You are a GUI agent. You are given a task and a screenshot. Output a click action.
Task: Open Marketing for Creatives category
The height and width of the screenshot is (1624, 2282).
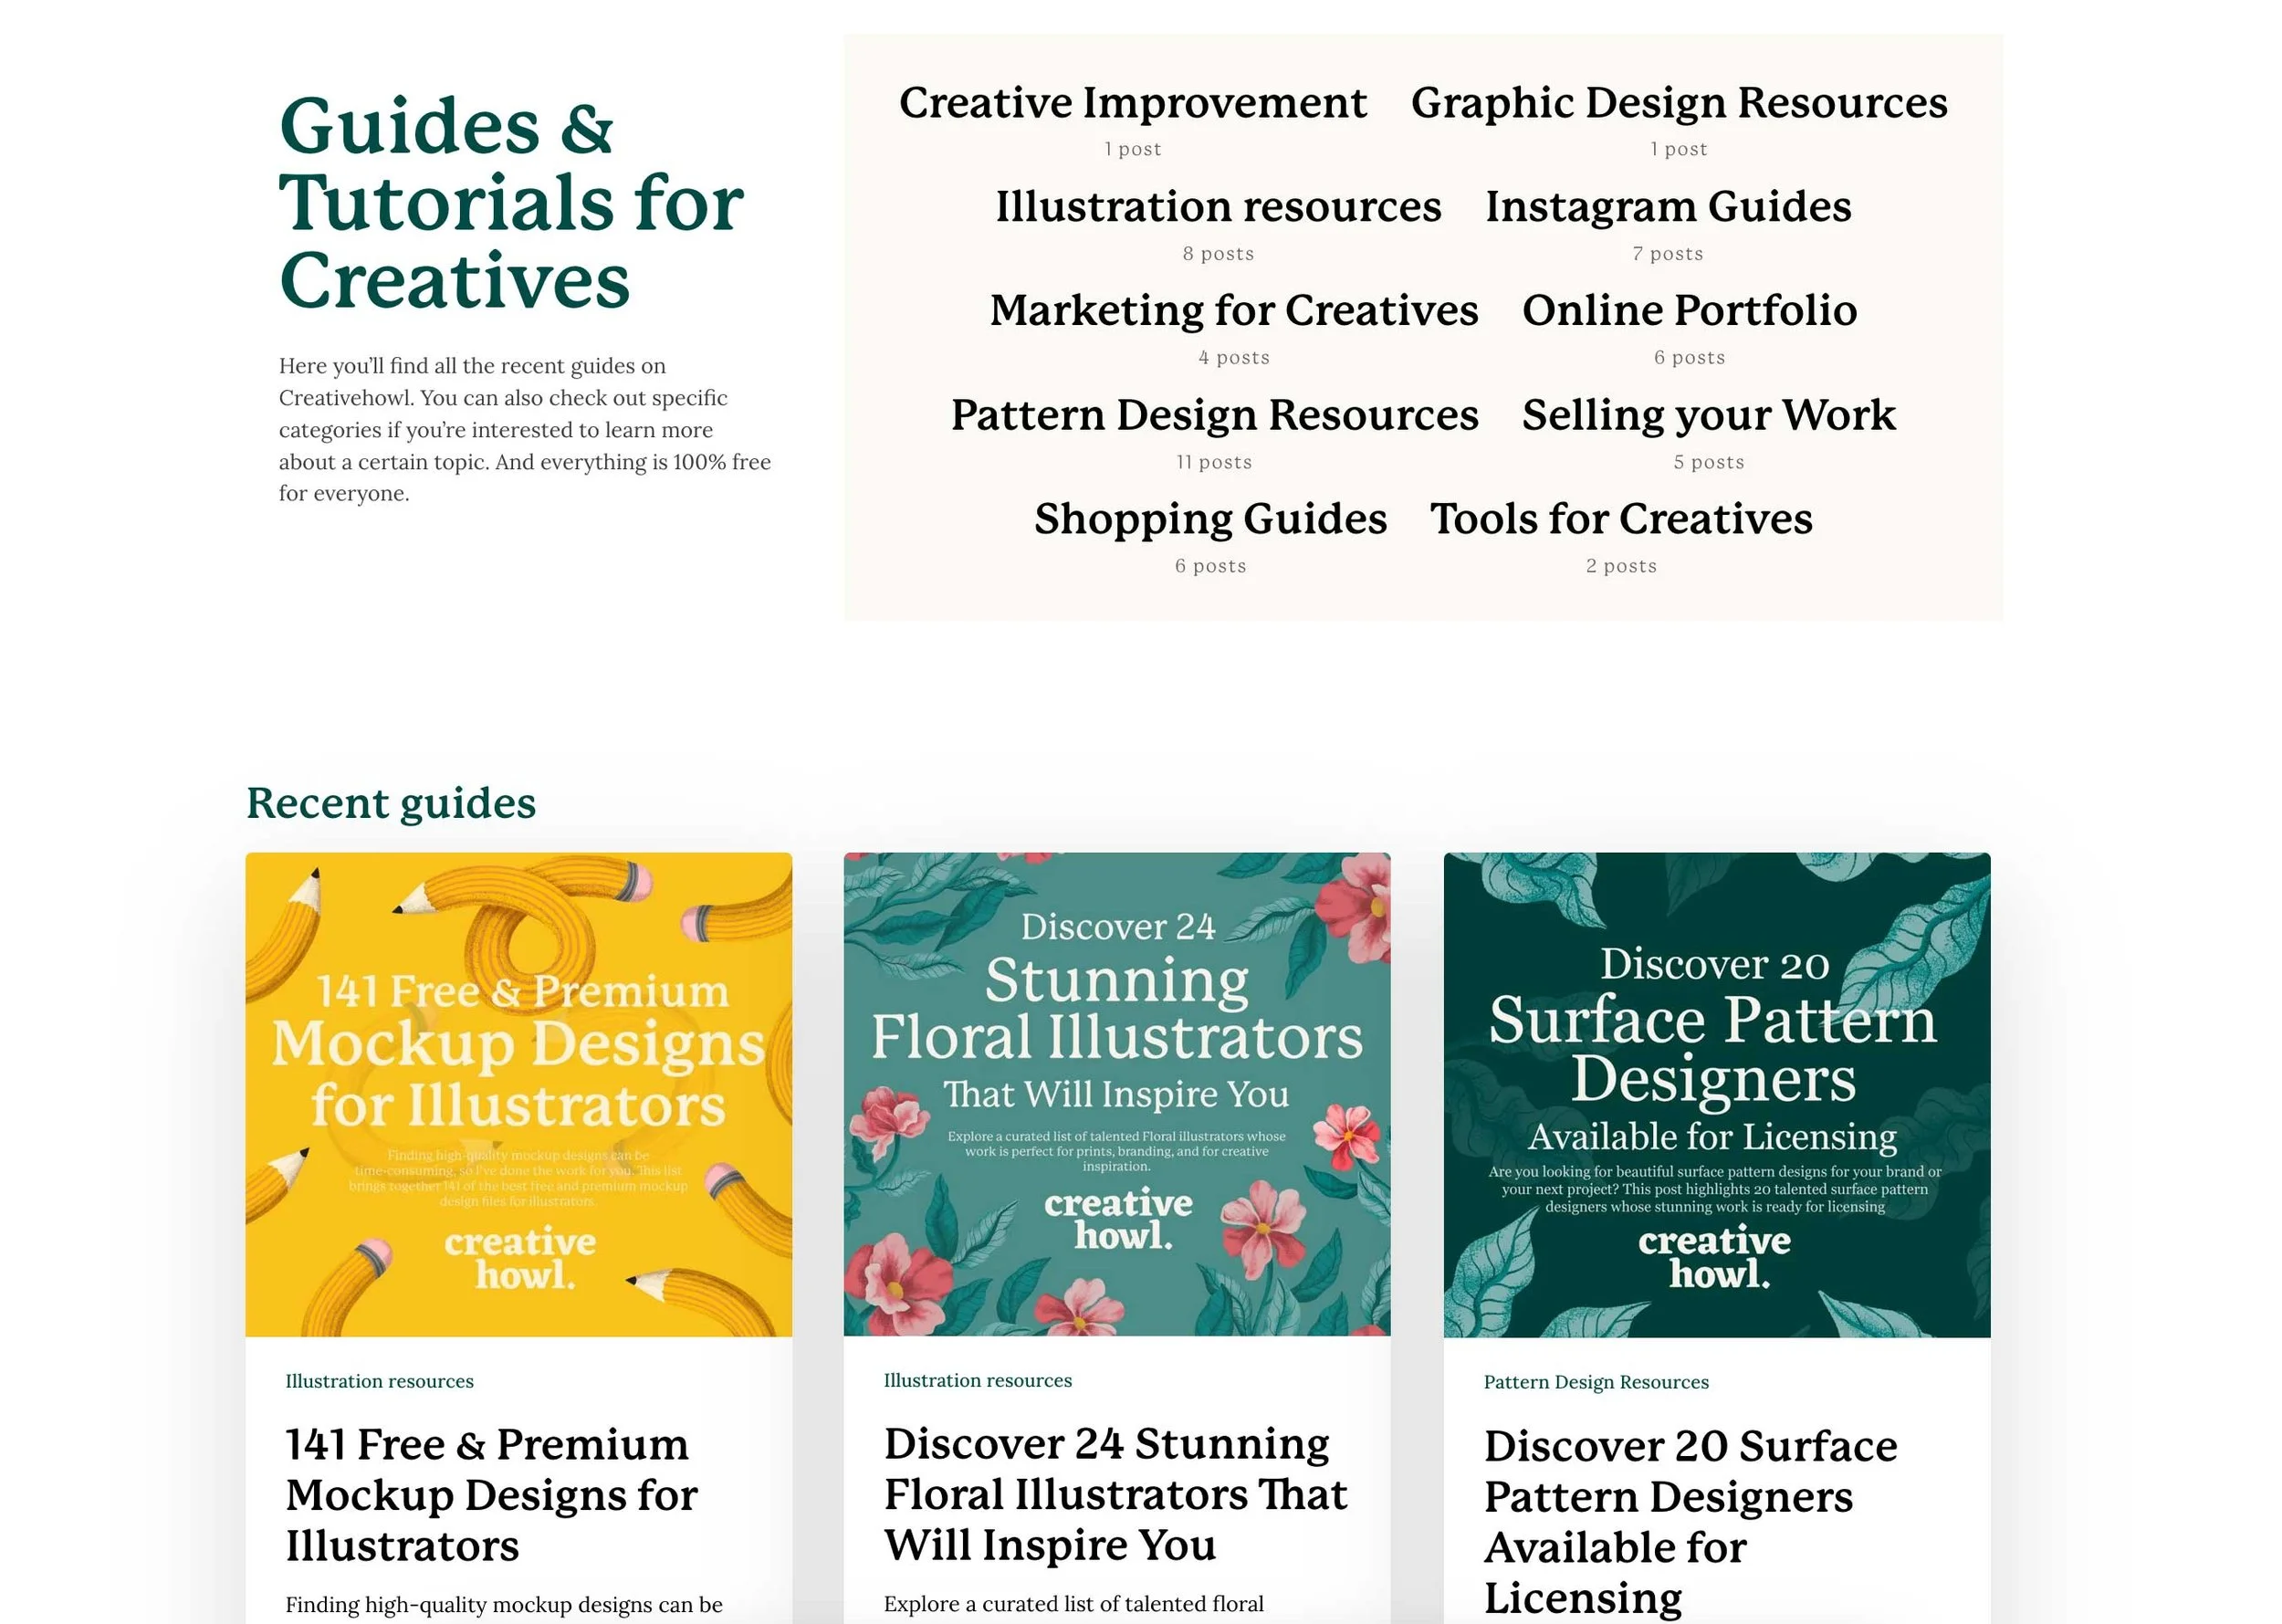[1234, 311]
